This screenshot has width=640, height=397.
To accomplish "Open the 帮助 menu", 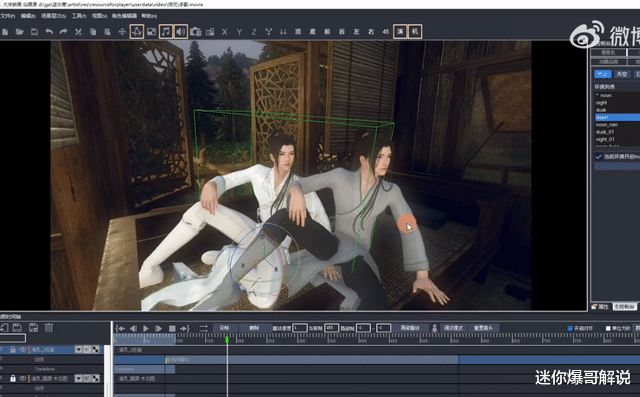I will point(149,16).
